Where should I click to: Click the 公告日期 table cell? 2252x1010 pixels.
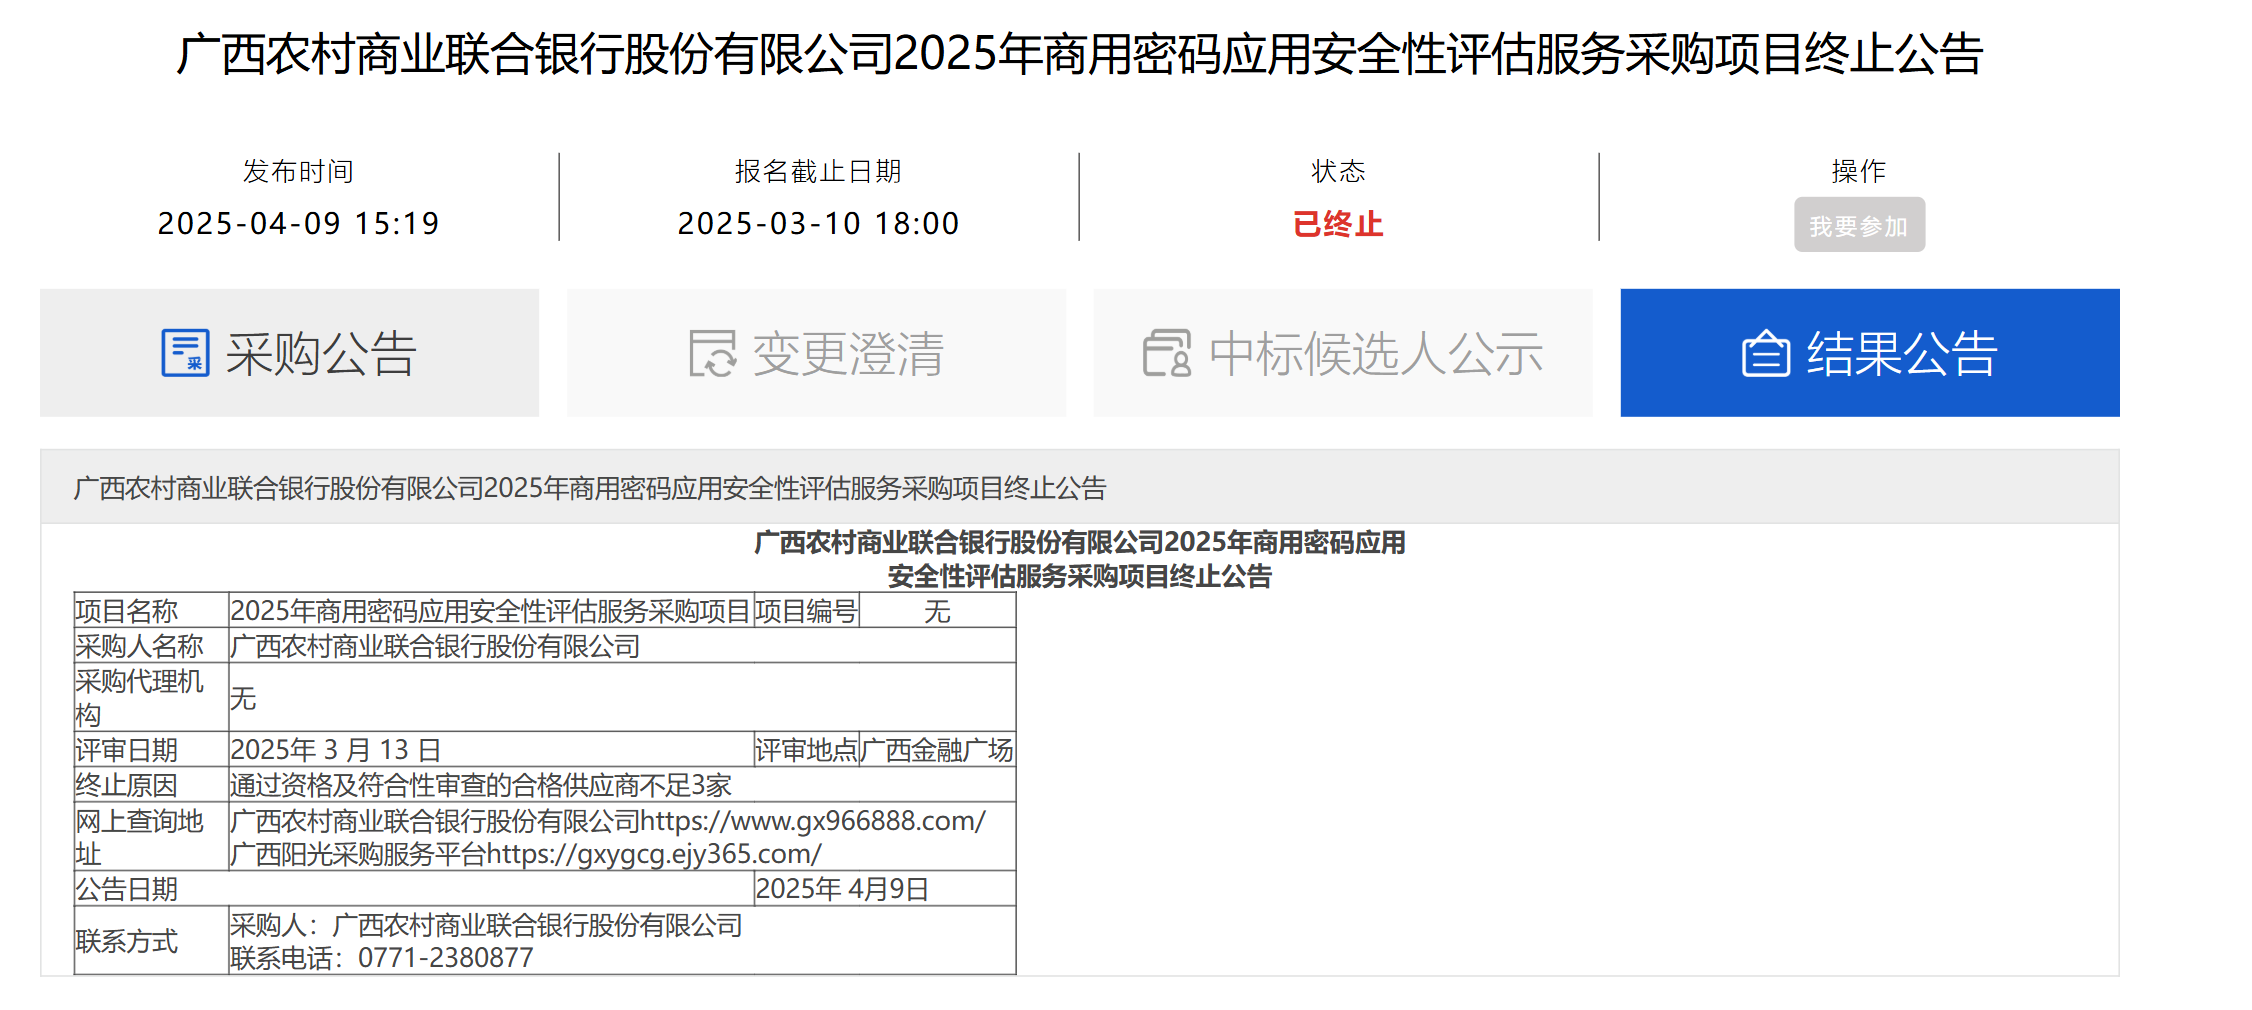pos(413,888)
